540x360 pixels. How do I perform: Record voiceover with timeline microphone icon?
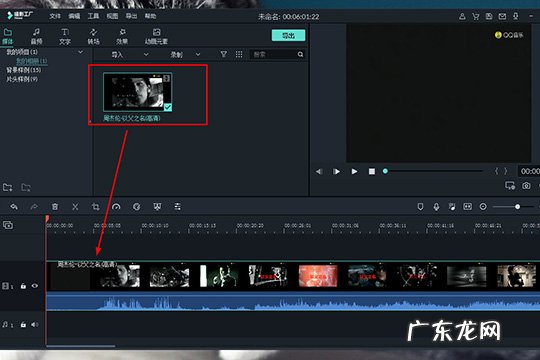point(436,207)
